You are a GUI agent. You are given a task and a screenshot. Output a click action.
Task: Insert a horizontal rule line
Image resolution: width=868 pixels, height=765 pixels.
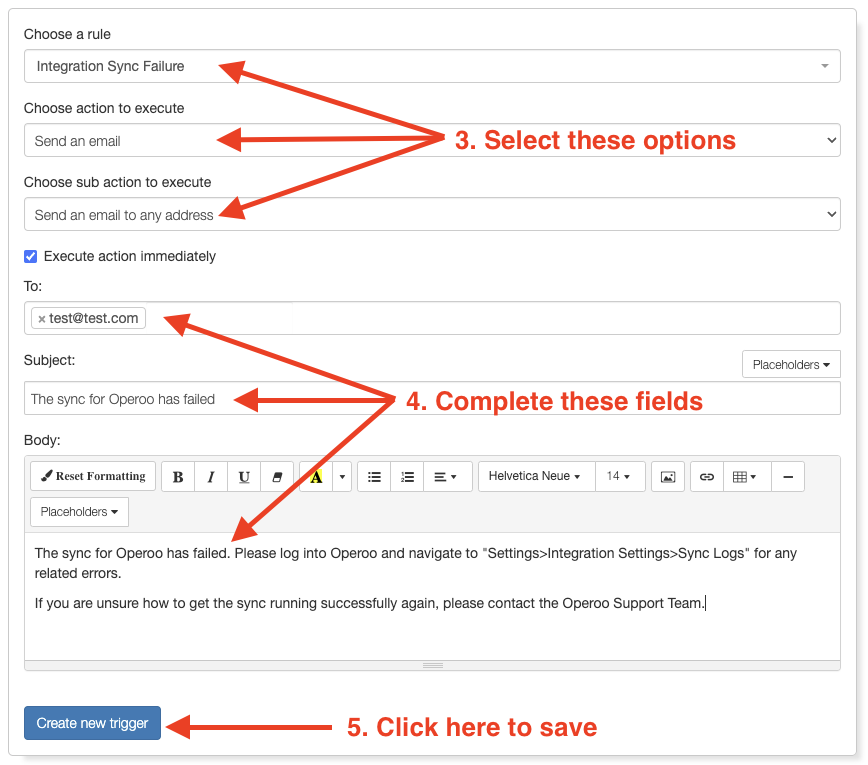pos(788,477)
